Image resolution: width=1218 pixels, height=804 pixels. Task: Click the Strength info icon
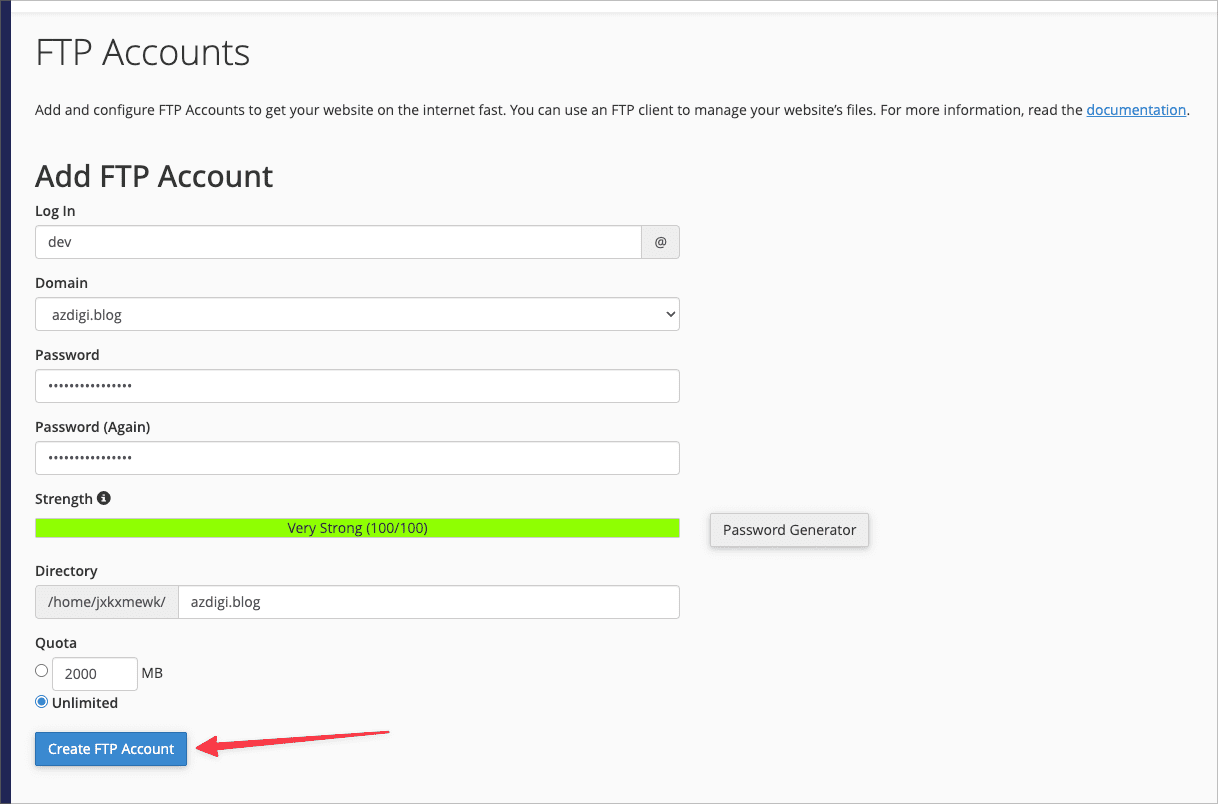coord(104,498)
